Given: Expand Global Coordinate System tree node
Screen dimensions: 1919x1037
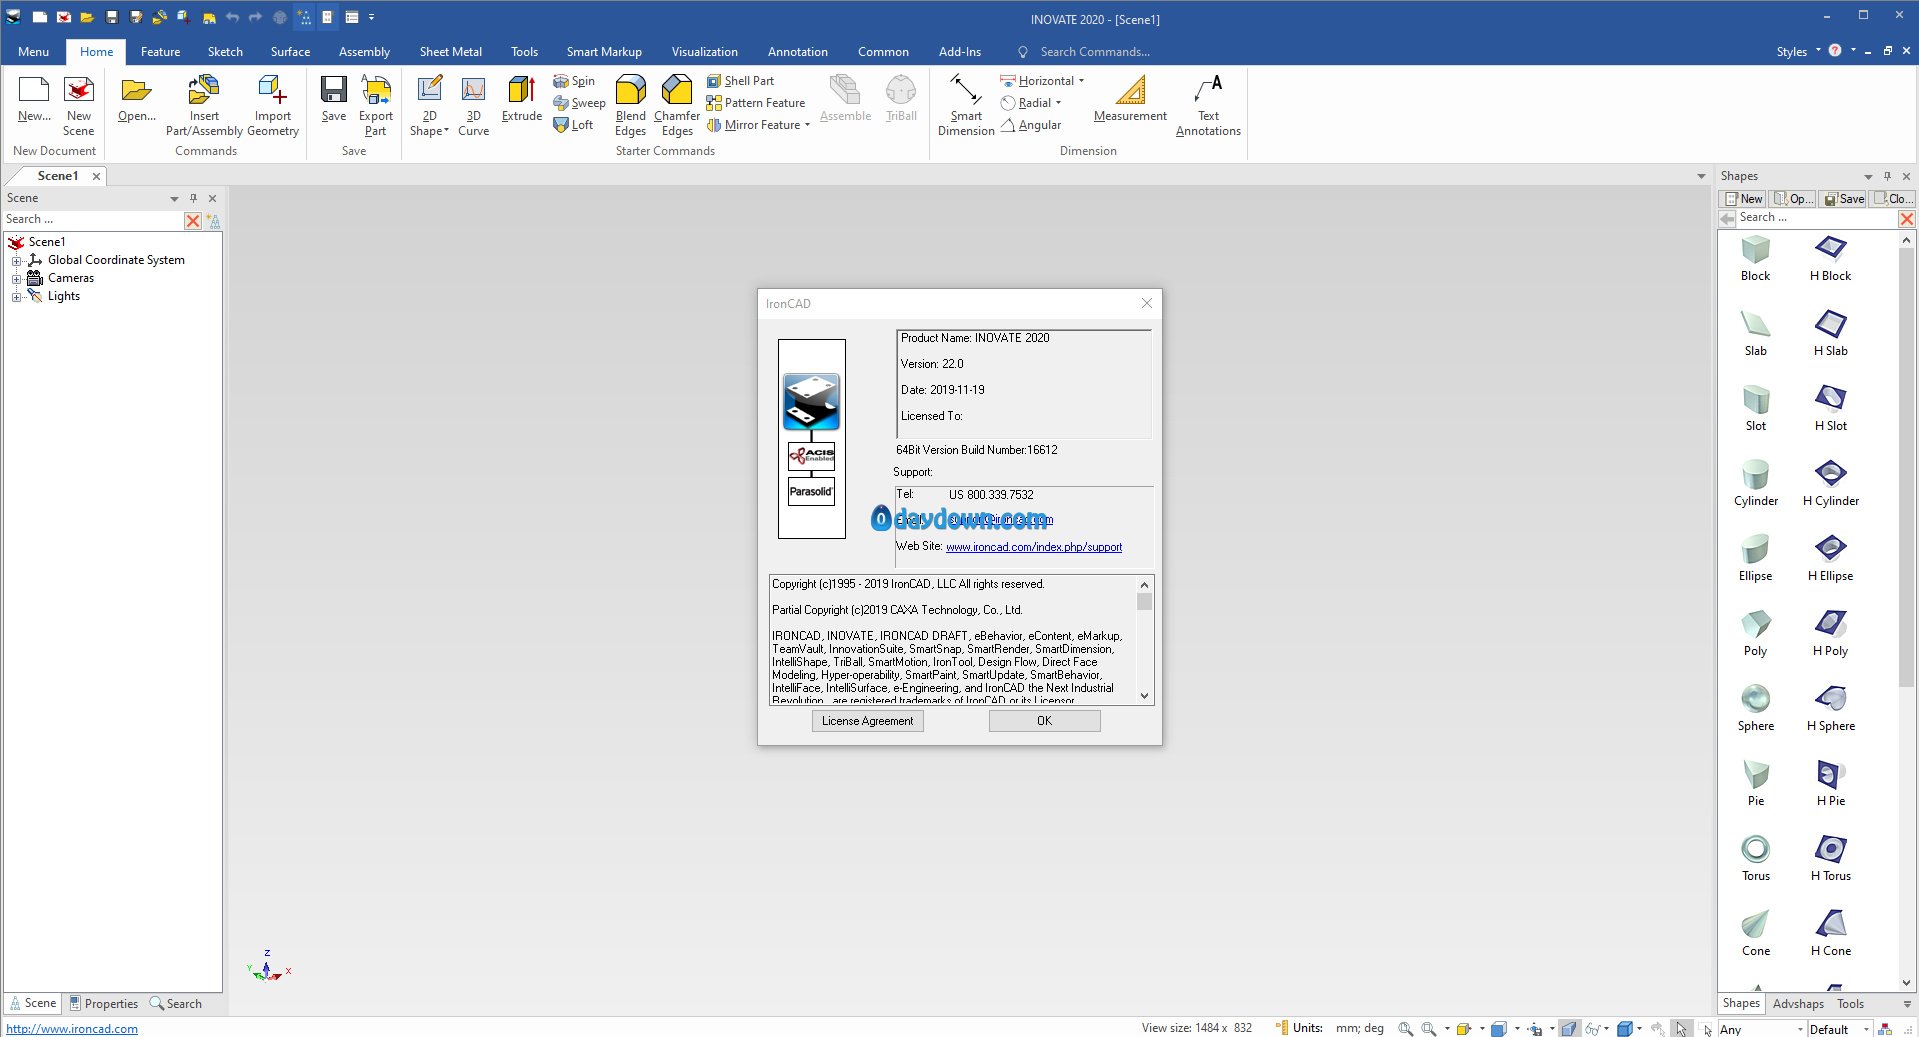Looking at the screenshot, I should (16, 261).
